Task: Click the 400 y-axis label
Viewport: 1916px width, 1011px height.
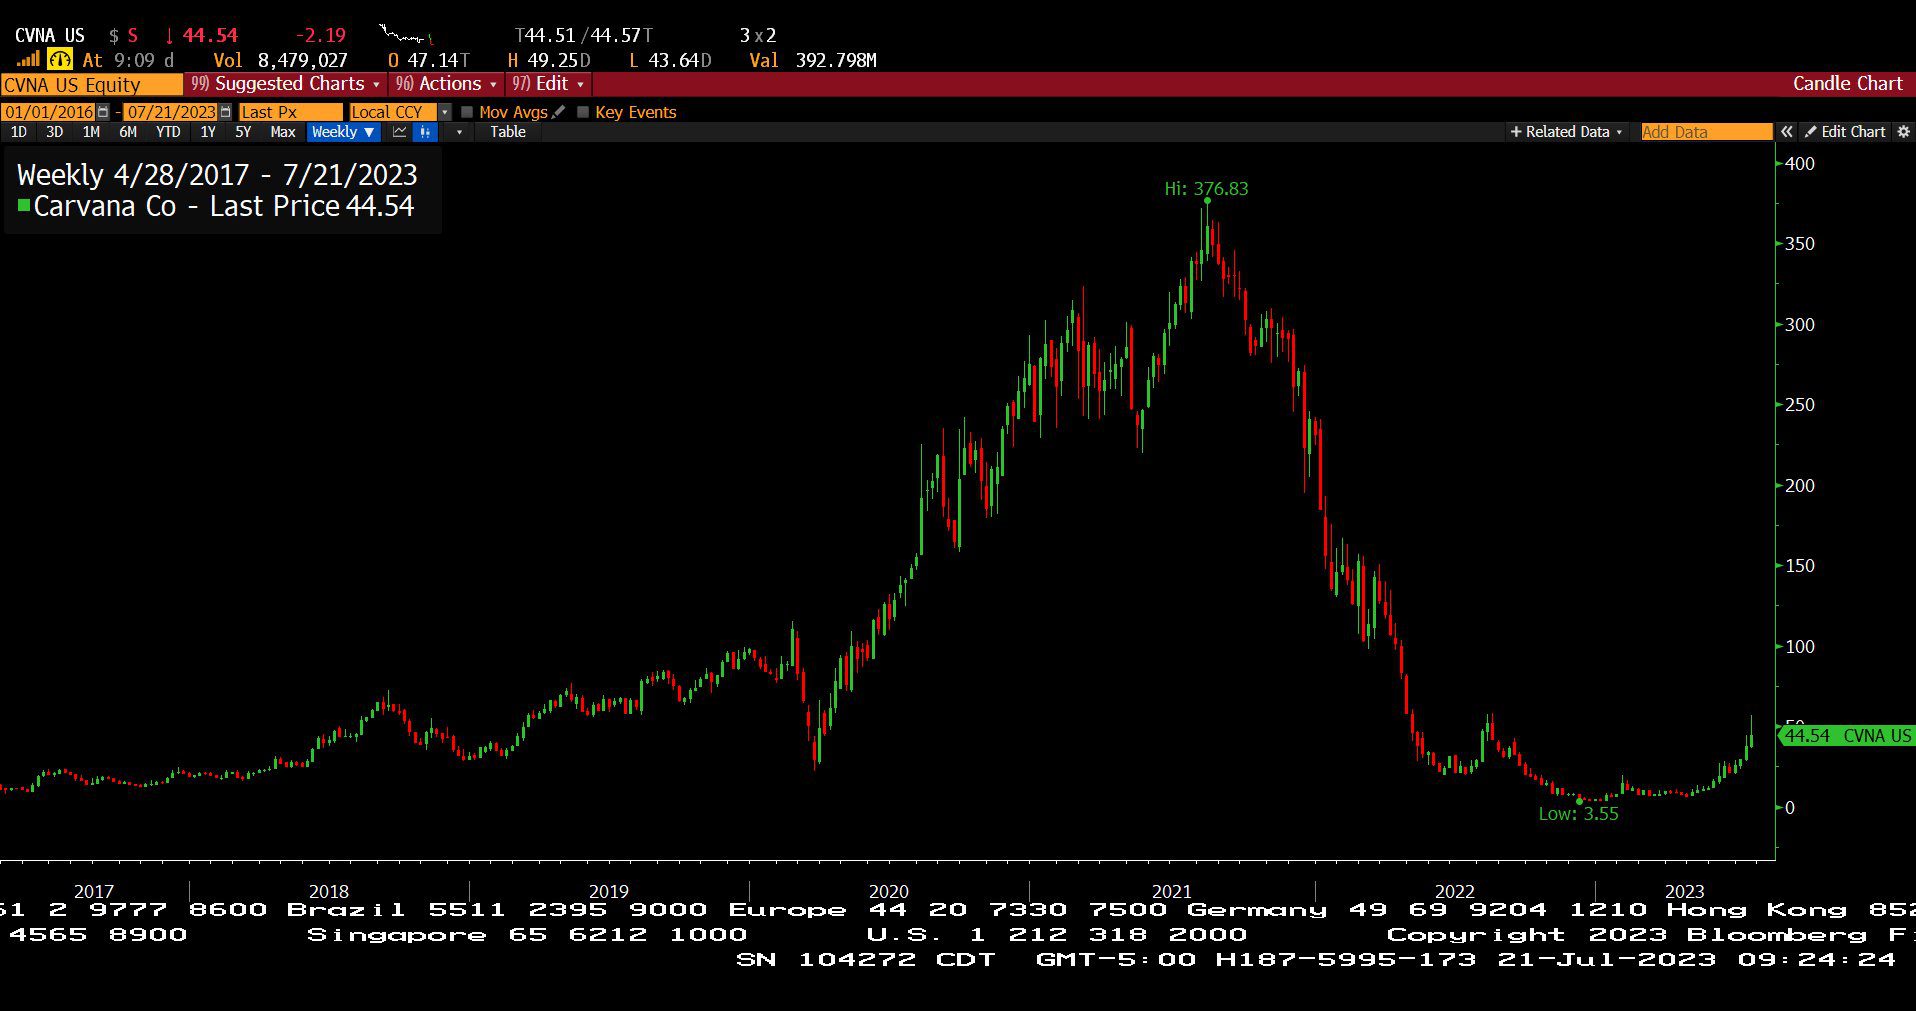Action: pyautogui.click(x=1800, y=164)
